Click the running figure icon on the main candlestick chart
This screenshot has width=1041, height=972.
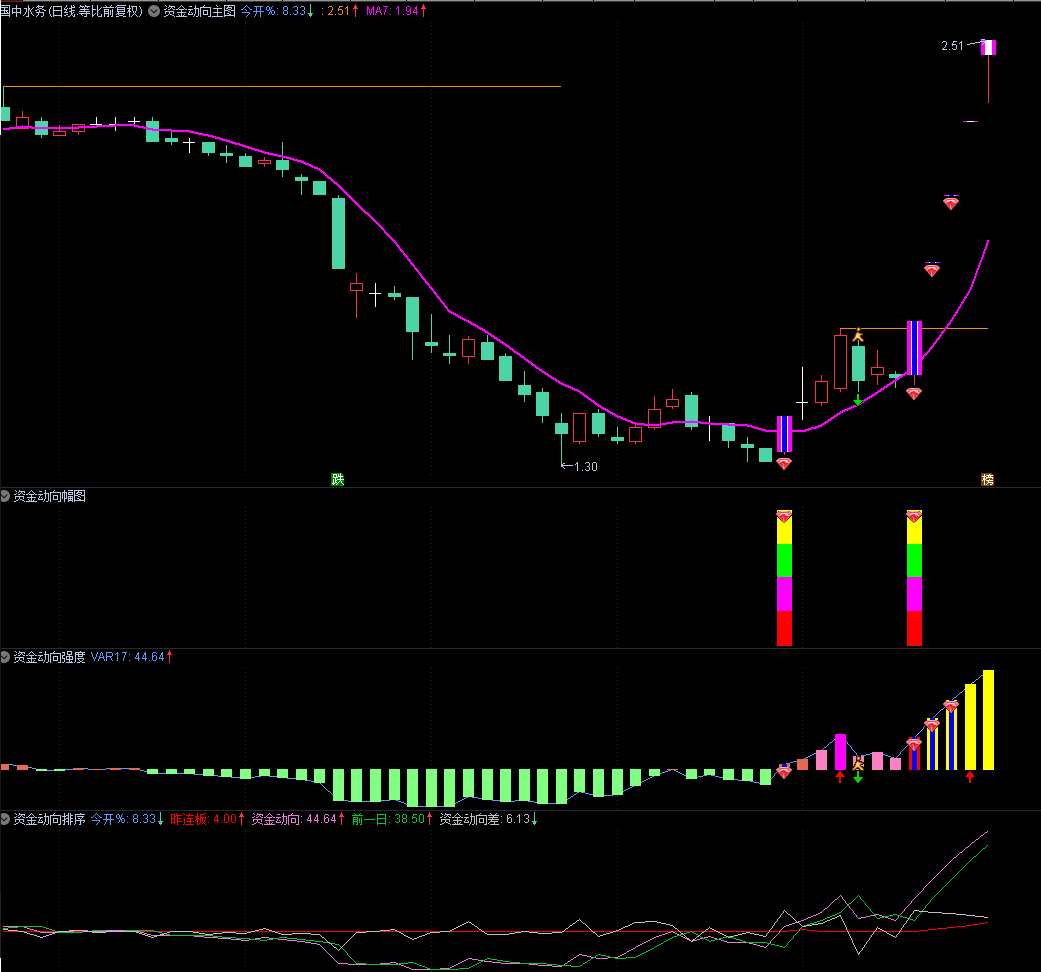857,336
